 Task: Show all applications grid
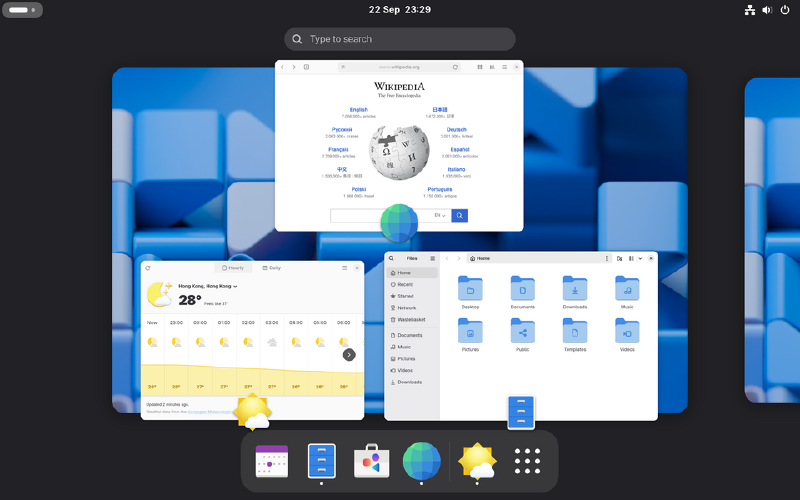[527, 462]
